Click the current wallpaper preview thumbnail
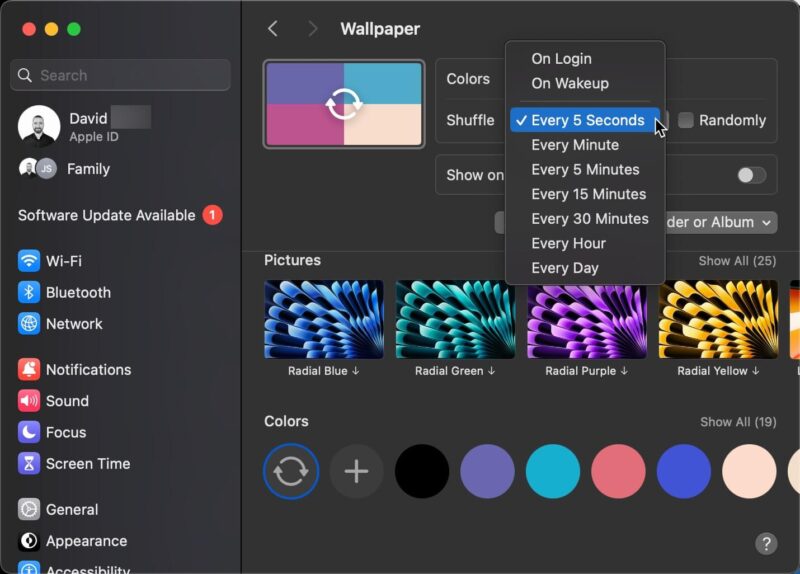The height and width of the screenshot is (574, 800). click(344, 104)
